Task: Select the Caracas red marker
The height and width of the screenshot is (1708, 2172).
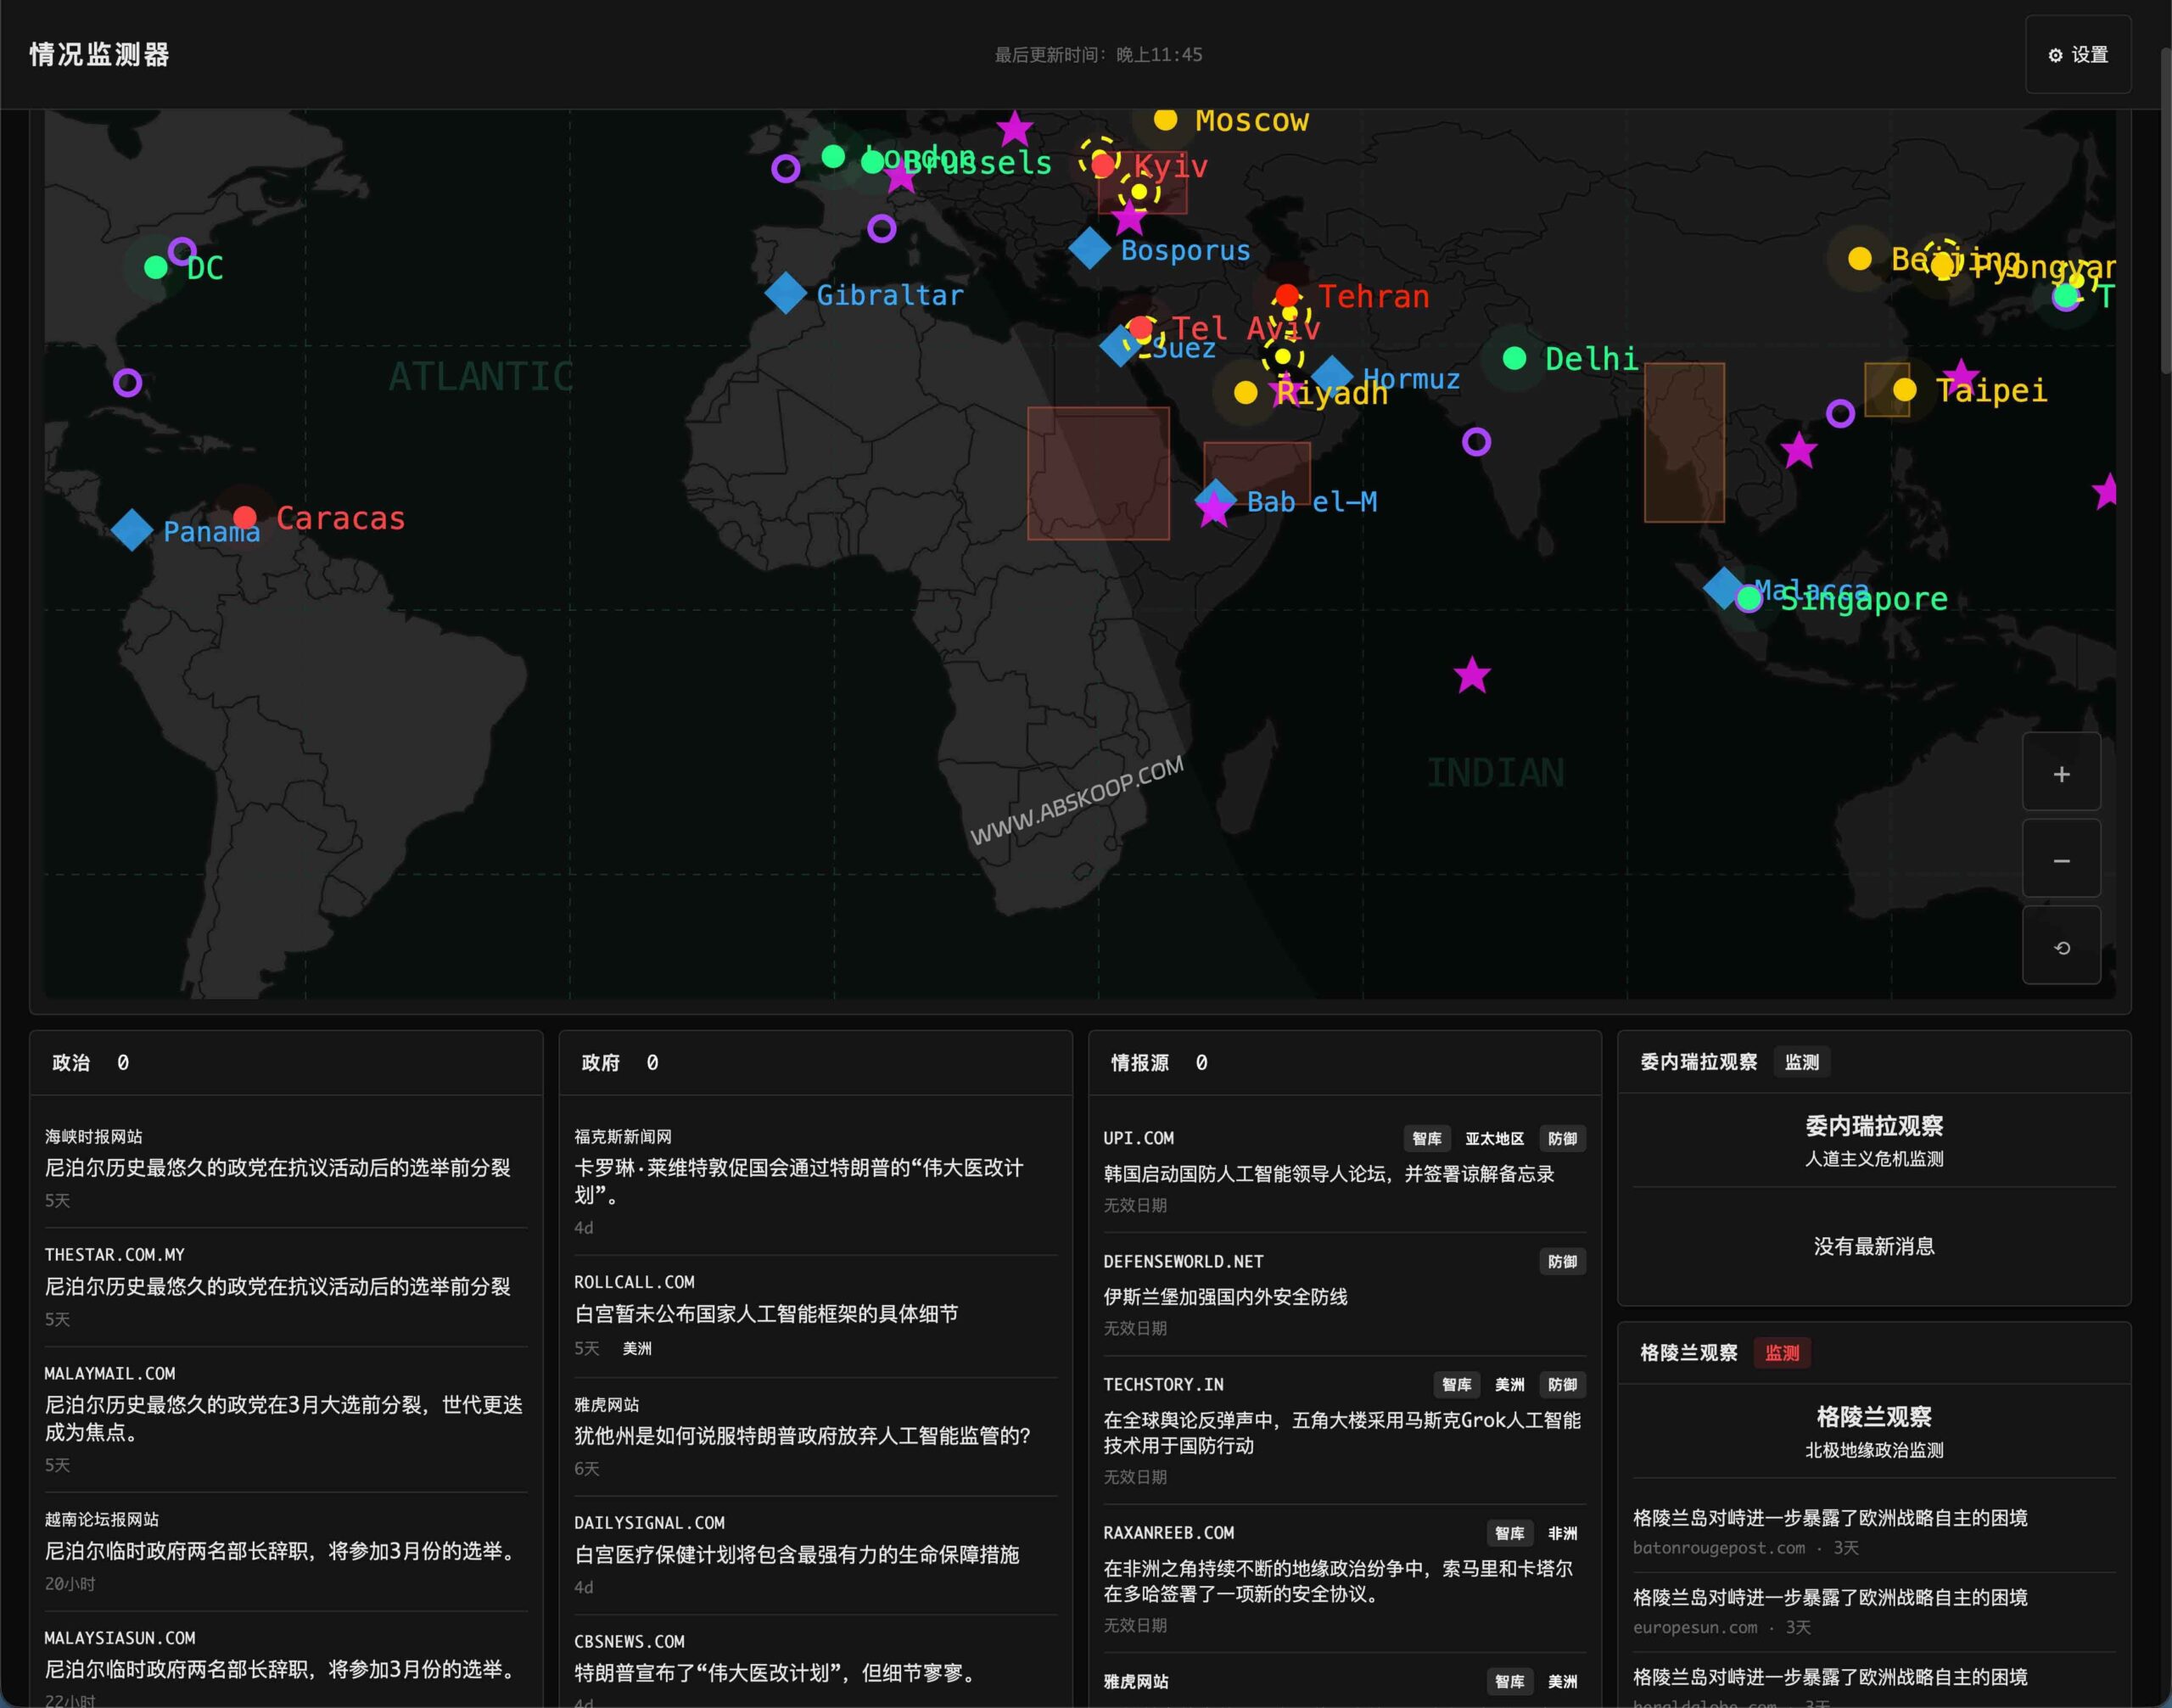Action: 245,517
